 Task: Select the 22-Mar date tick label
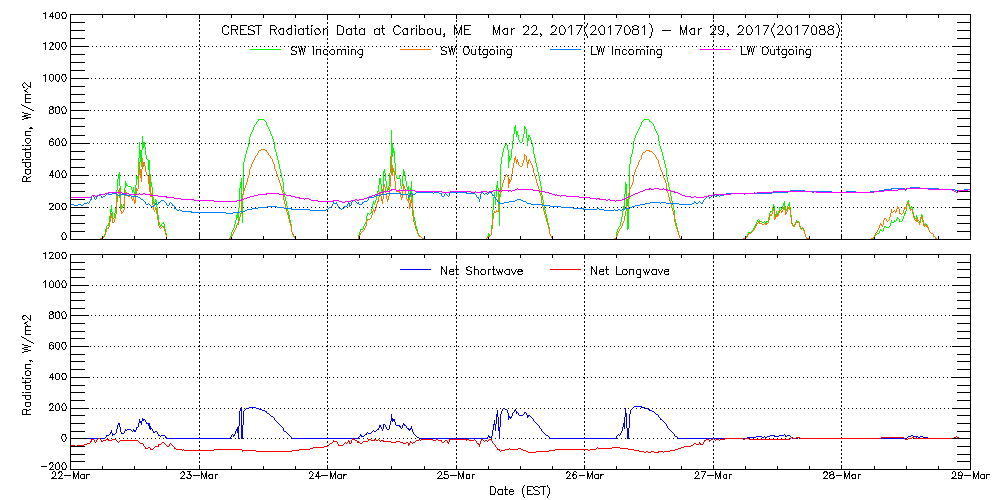(x=72, y=478)
